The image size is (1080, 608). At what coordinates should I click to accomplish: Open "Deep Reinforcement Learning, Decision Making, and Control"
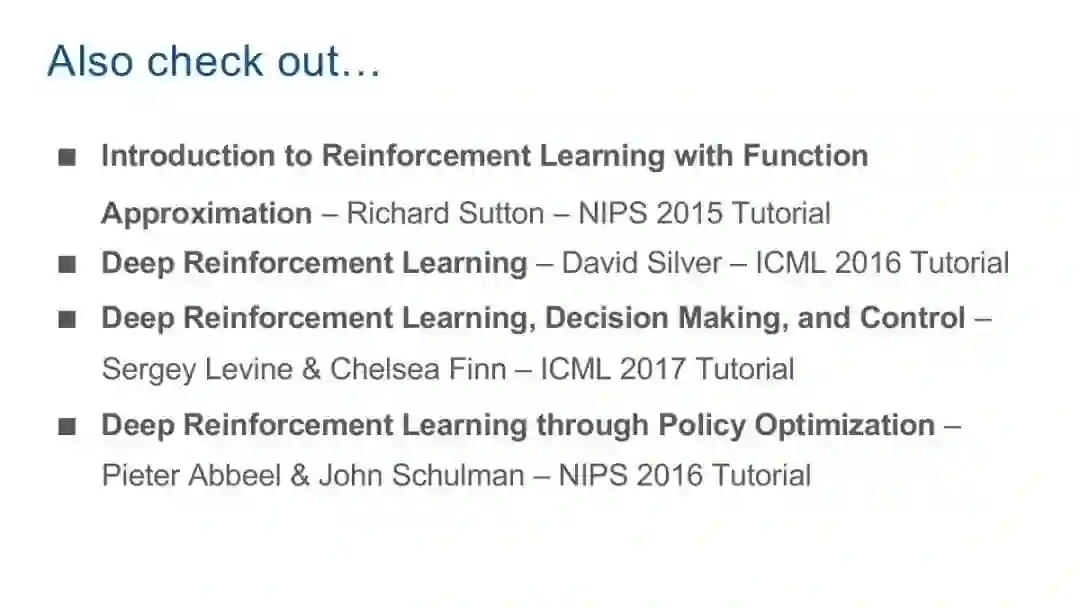coord(533,318)
